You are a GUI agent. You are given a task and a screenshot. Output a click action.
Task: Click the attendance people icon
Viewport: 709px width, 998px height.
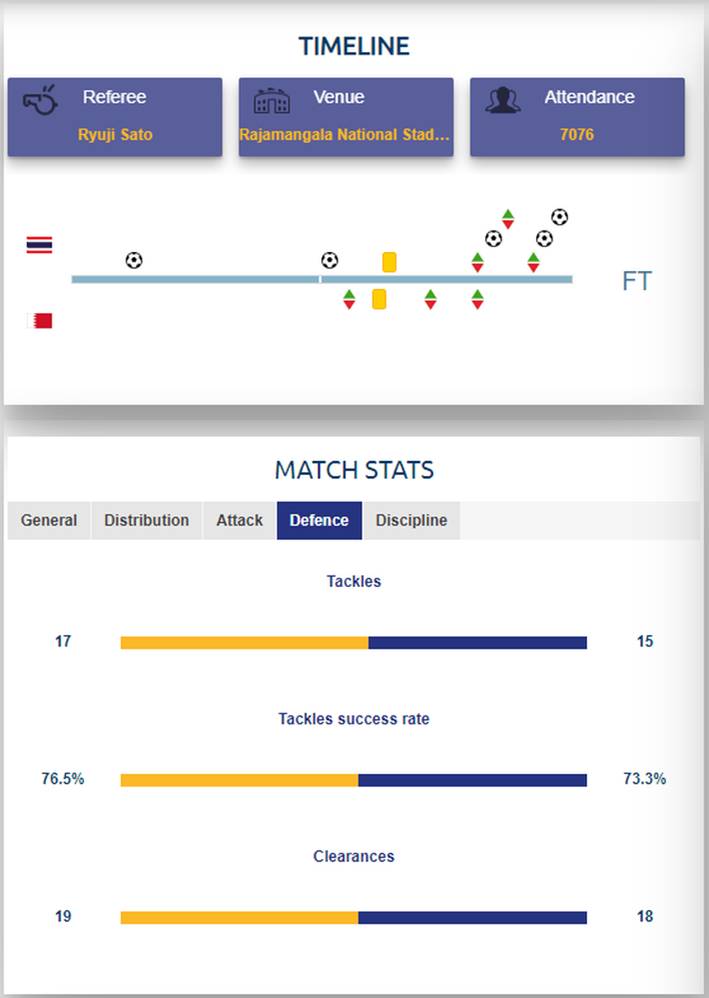click(x=503, y=101)
